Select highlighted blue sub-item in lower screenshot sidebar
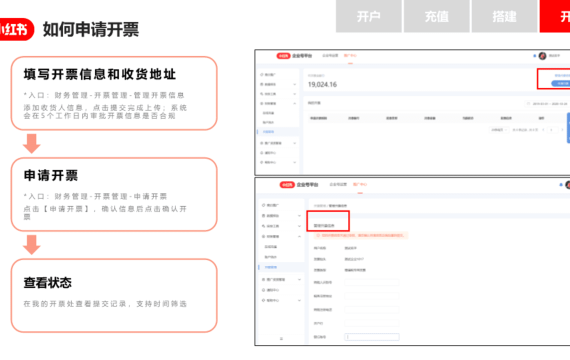The width and height of the screenshot is (570, 360). tap(271, 267)
